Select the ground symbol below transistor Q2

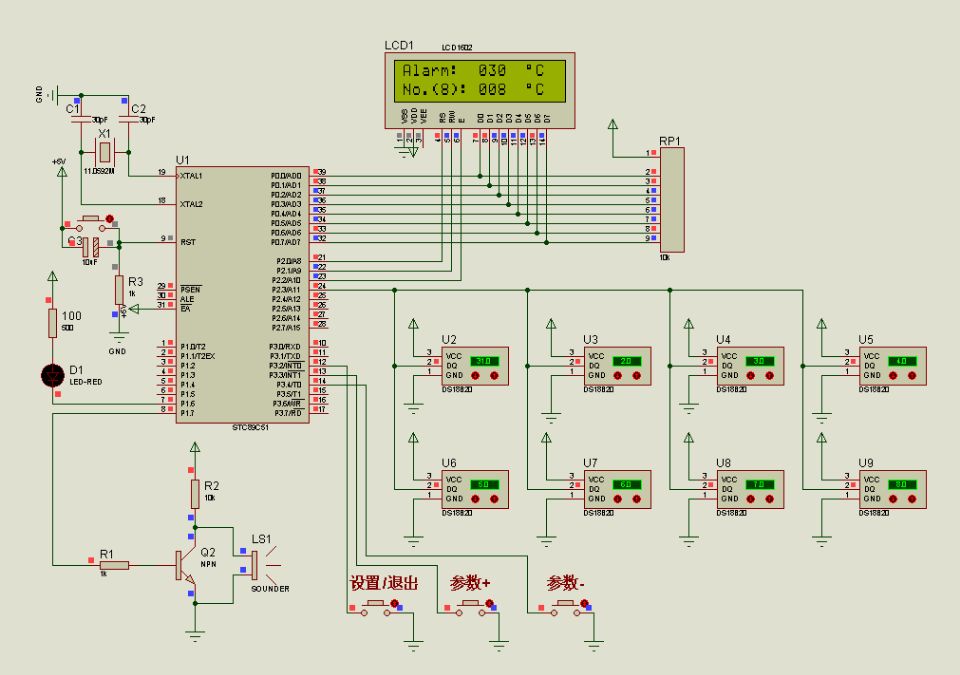point(195,637)
